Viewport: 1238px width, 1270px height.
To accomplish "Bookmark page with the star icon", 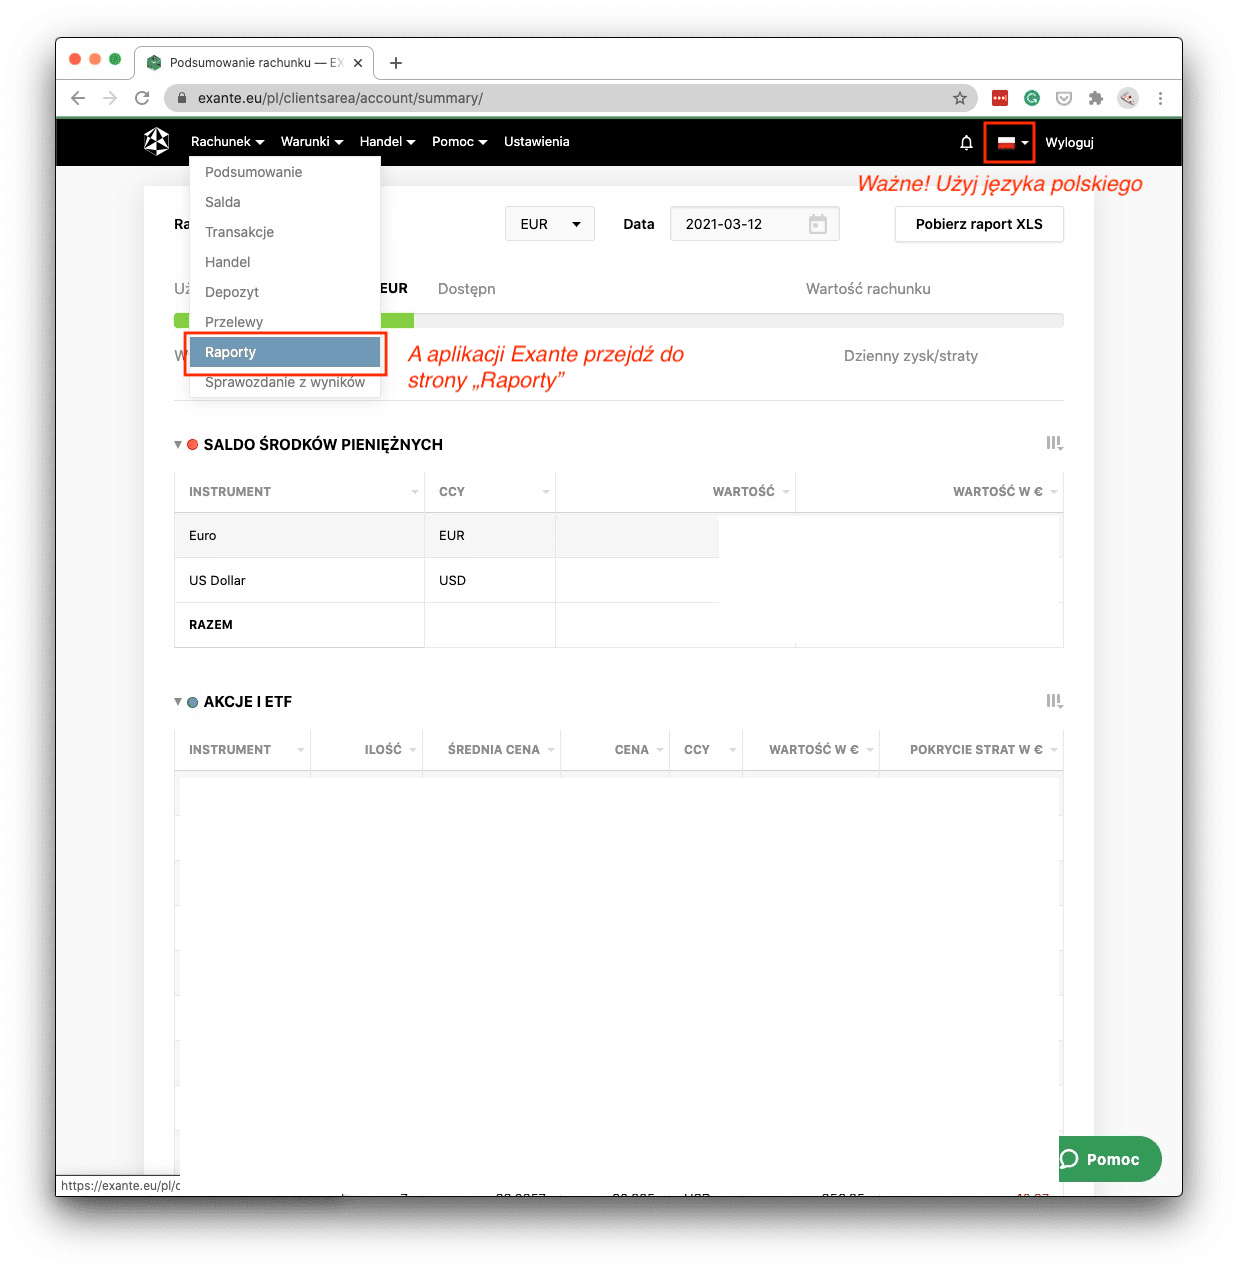I will (x=959, y=98).
